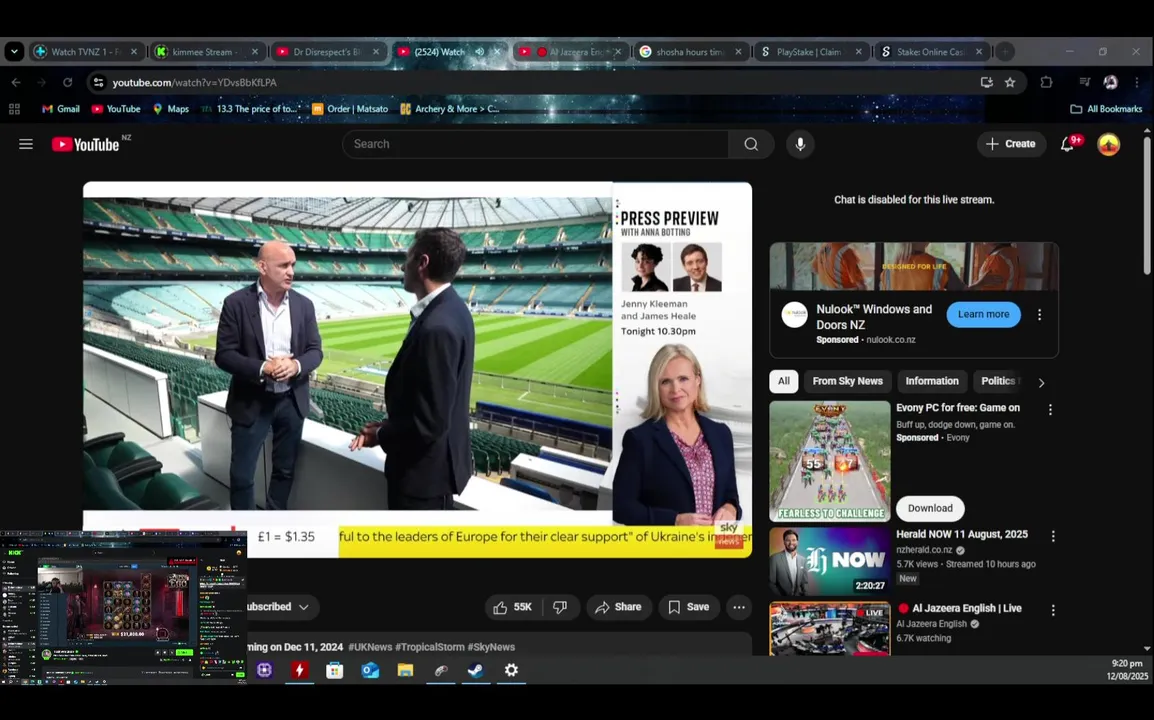Save the video to a playlist
The image size is (1154, 720).
point(689,607)
